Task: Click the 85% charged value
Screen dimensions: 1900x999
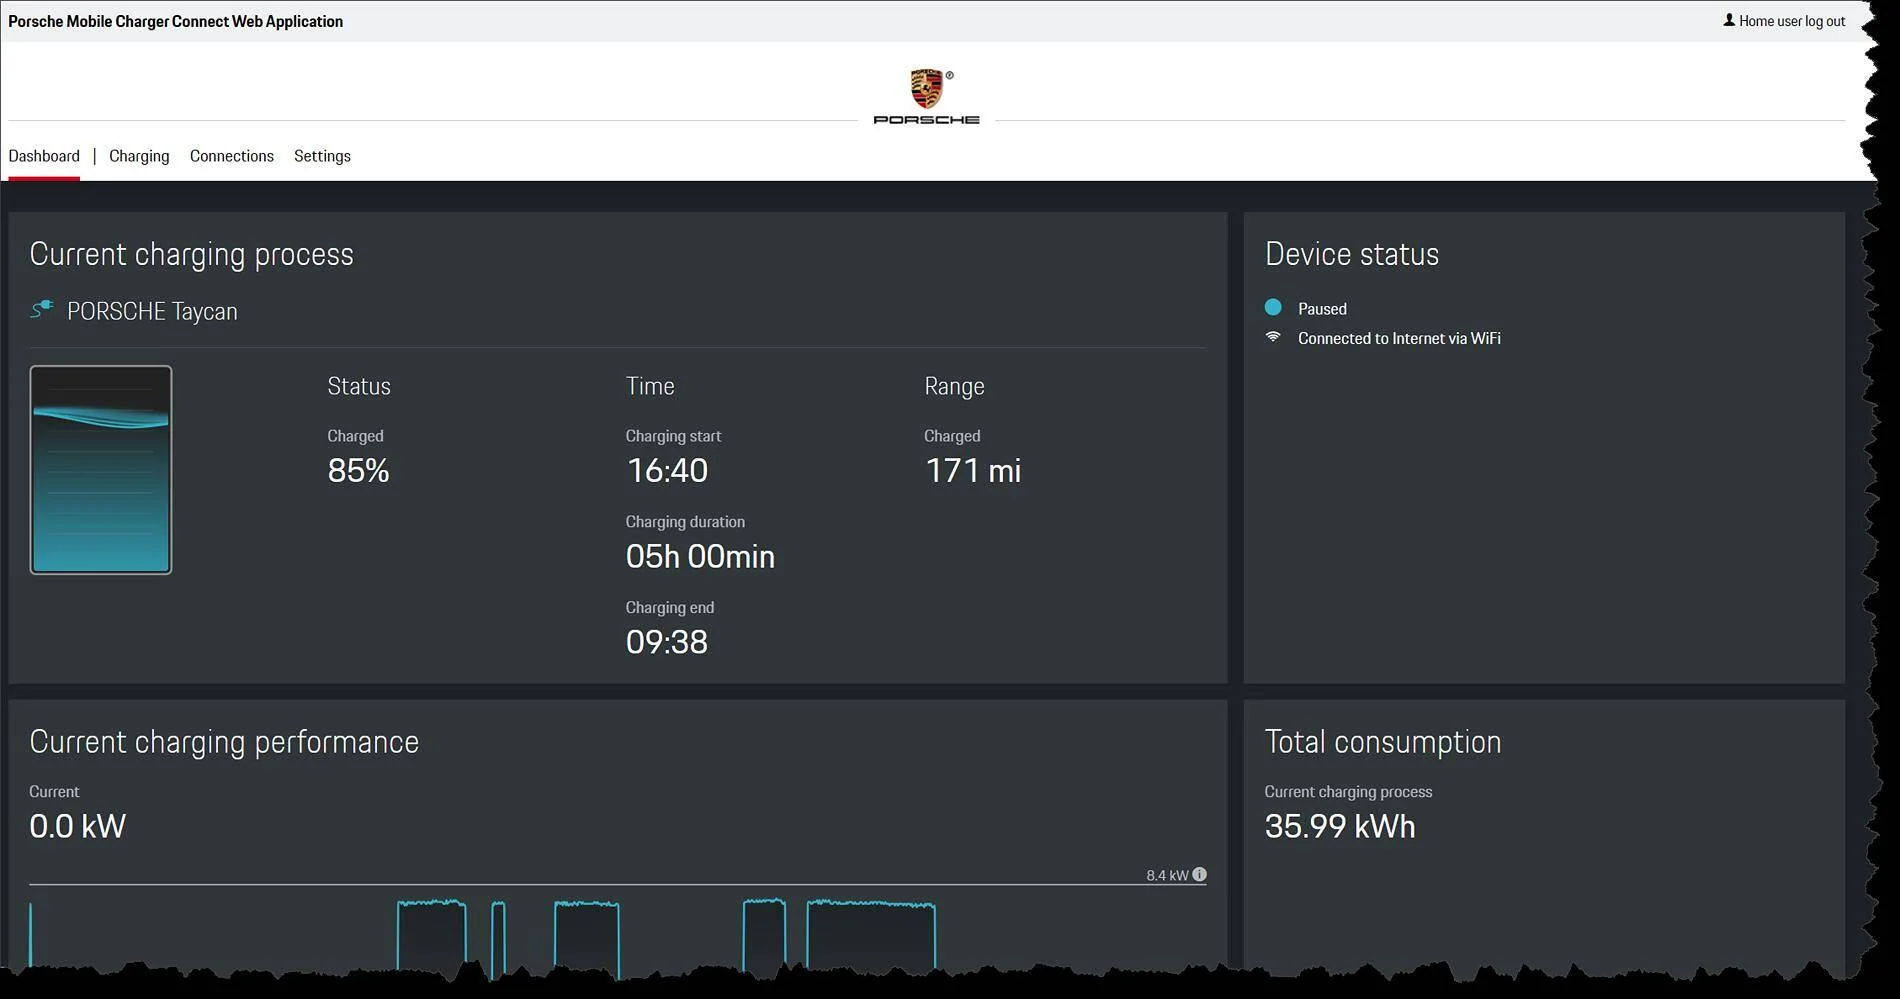Action: [x=358, y=471]
